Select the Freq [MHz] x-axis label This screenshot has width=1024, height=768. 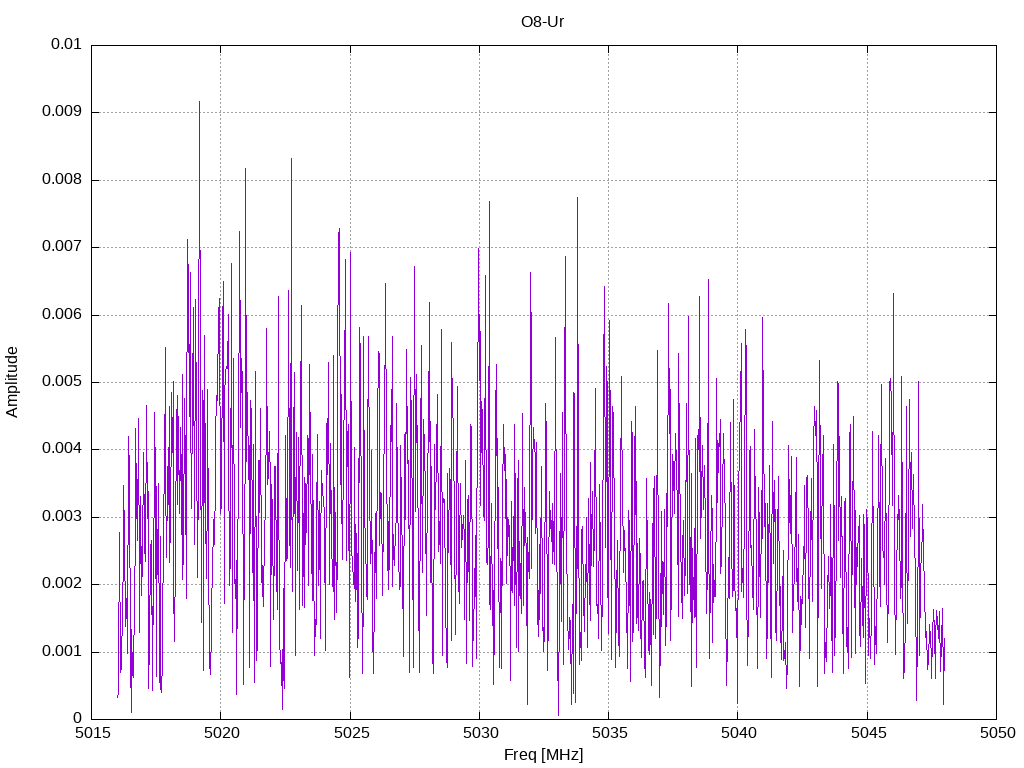pos(543,755)
